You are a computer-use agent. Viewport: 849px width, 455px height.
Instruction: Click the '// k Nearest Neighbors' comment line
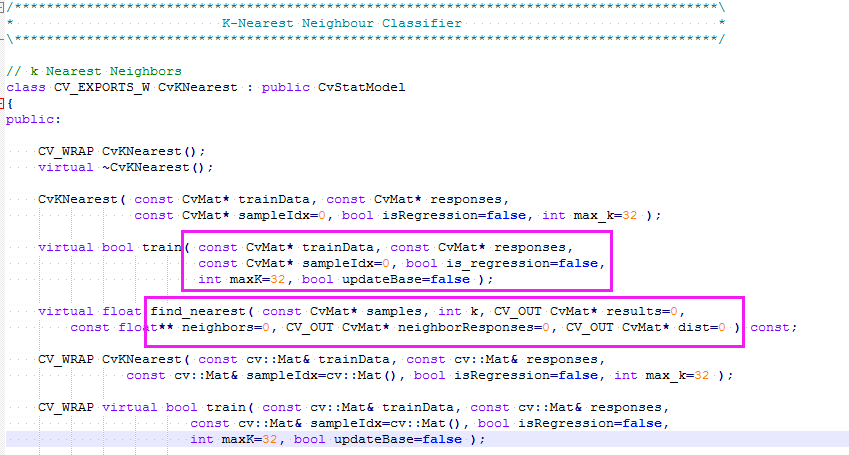point(94,72)
